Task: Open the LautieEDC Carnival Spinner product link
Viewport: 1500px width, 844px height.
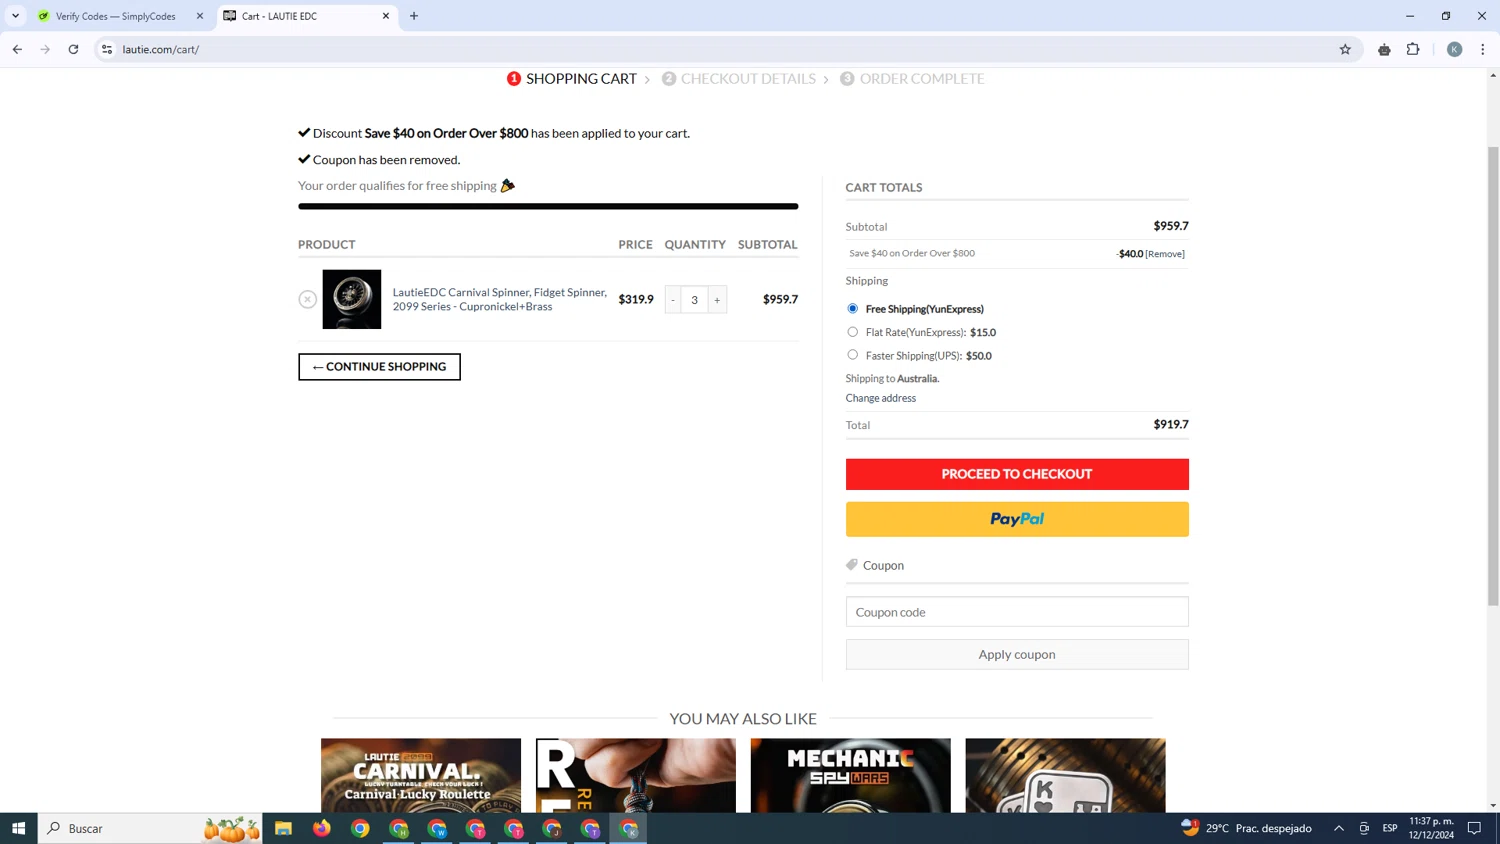Action: pyautogui.click(x=500, y=299)
